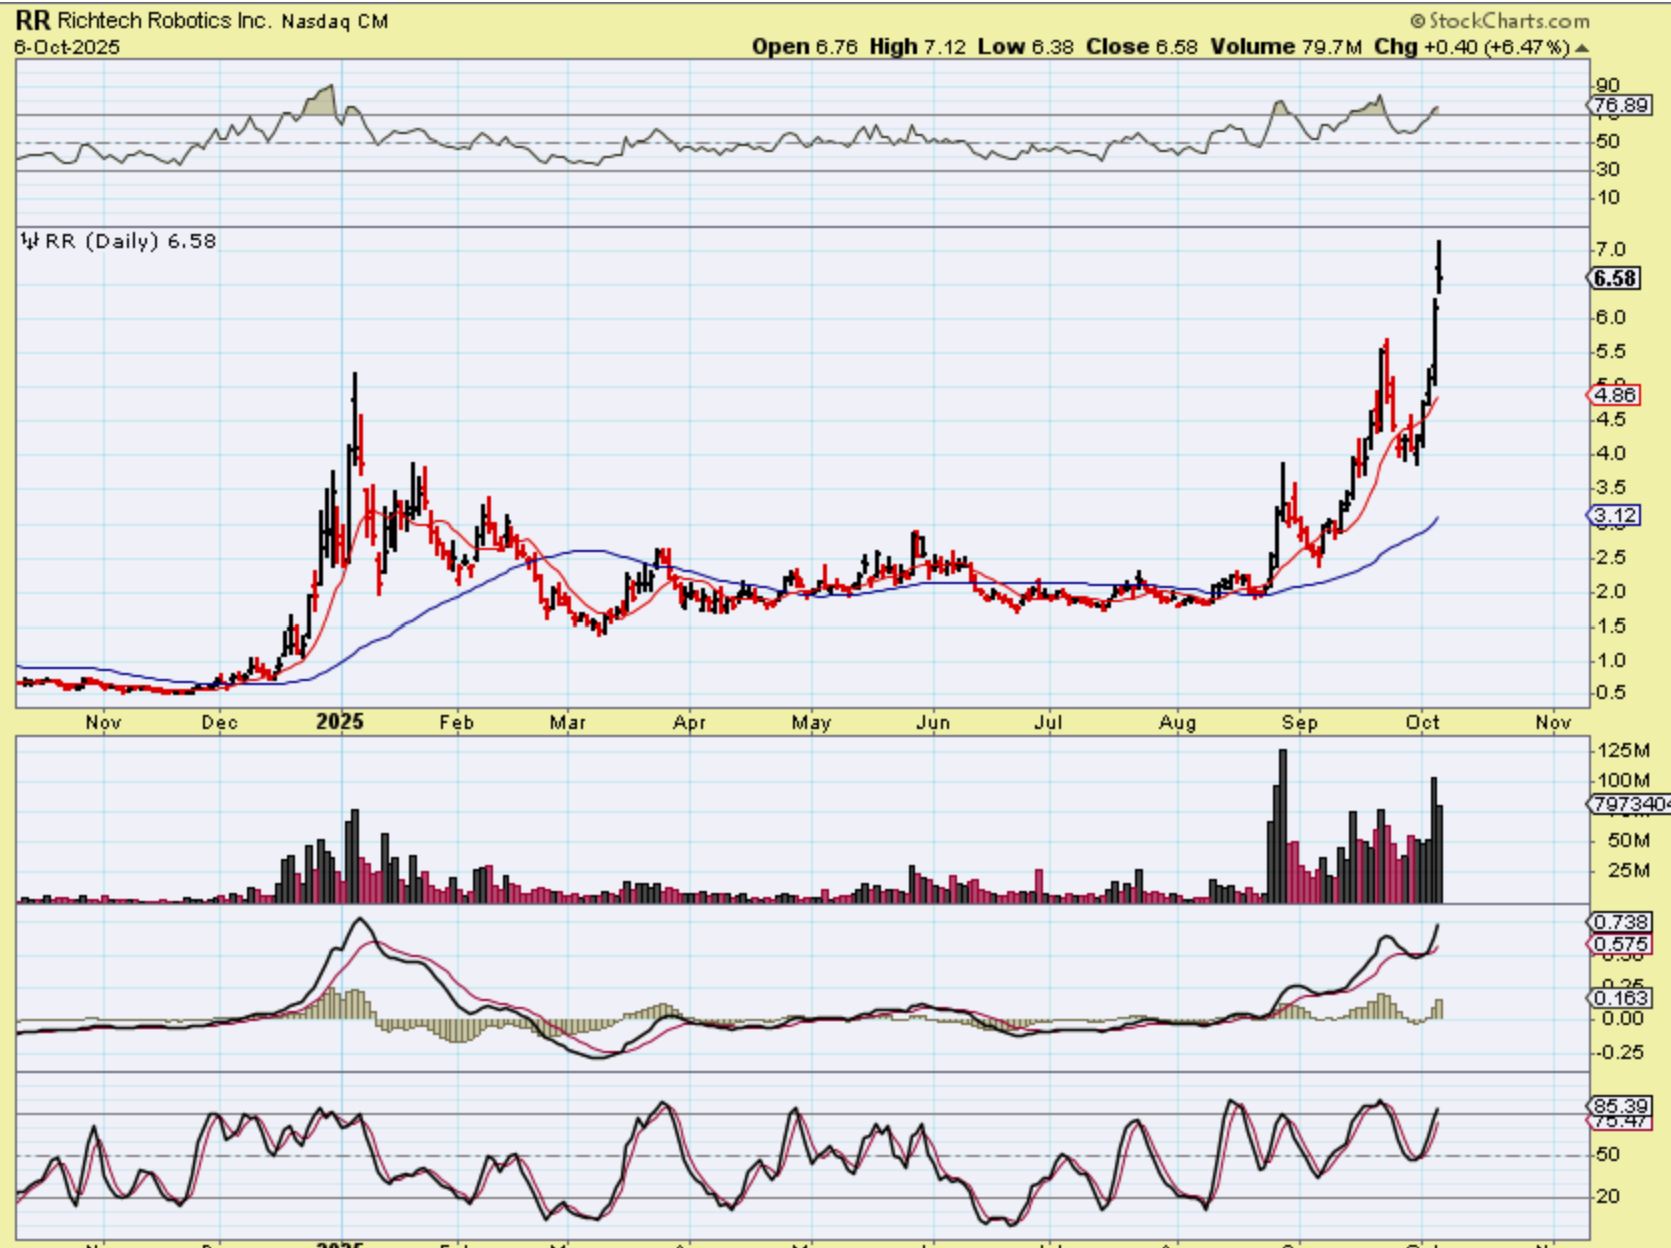Open the © StockCharts.com attribution

point(1500,20)
